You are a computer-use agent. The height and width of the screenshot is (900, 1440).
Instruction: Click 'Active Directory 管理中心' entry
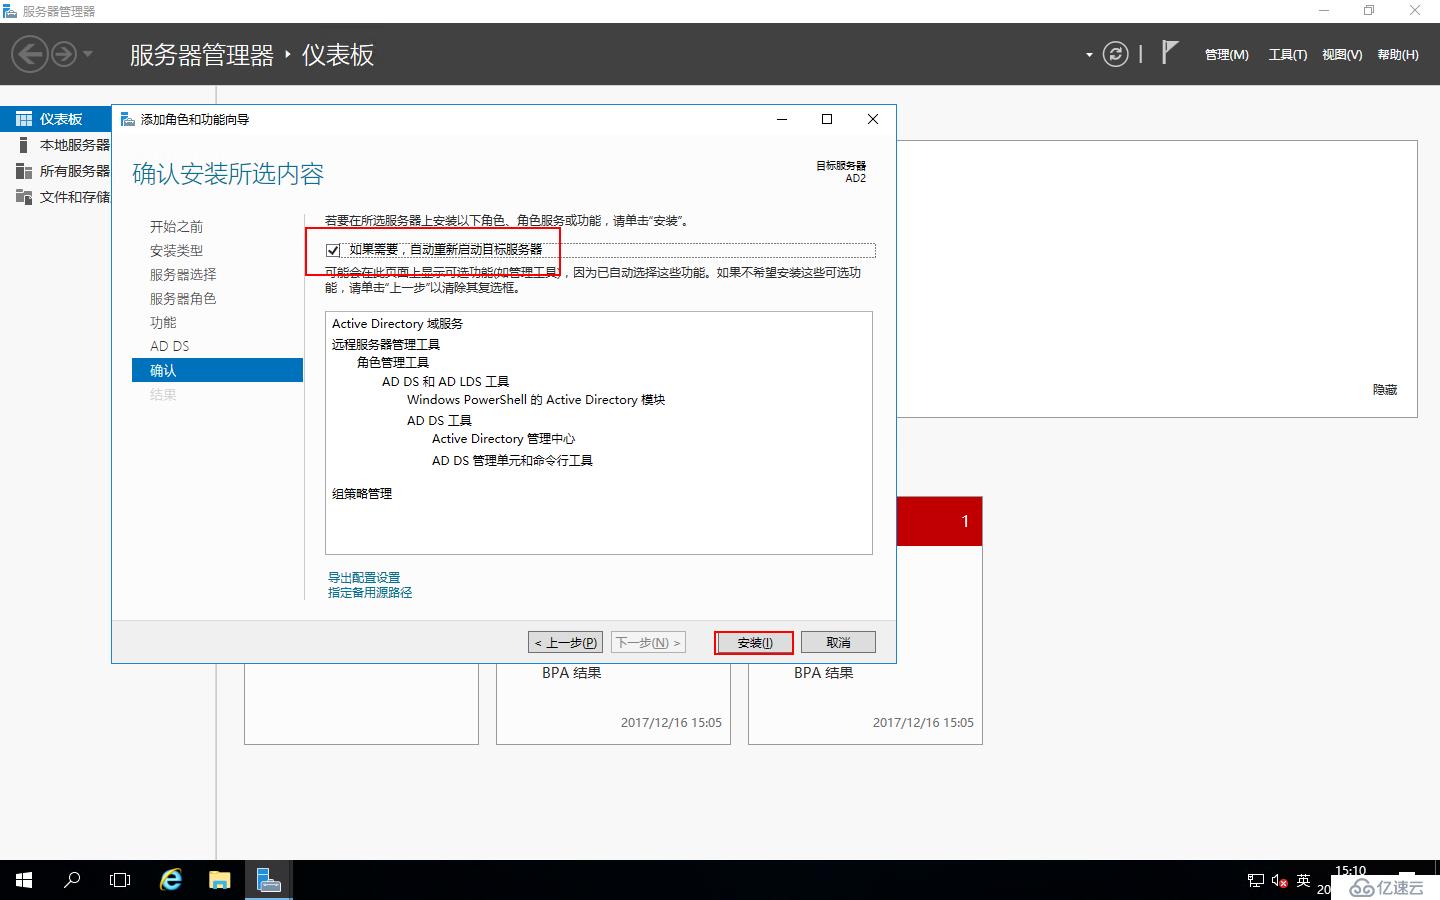(504, 439)
